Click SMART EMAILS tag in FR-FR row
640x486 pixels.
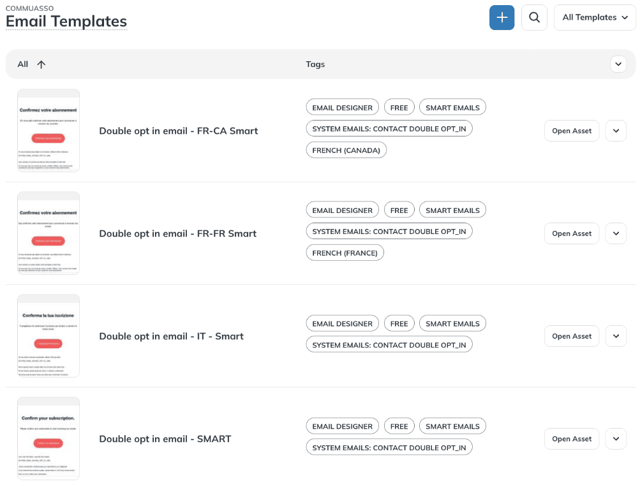click(453, 211)
